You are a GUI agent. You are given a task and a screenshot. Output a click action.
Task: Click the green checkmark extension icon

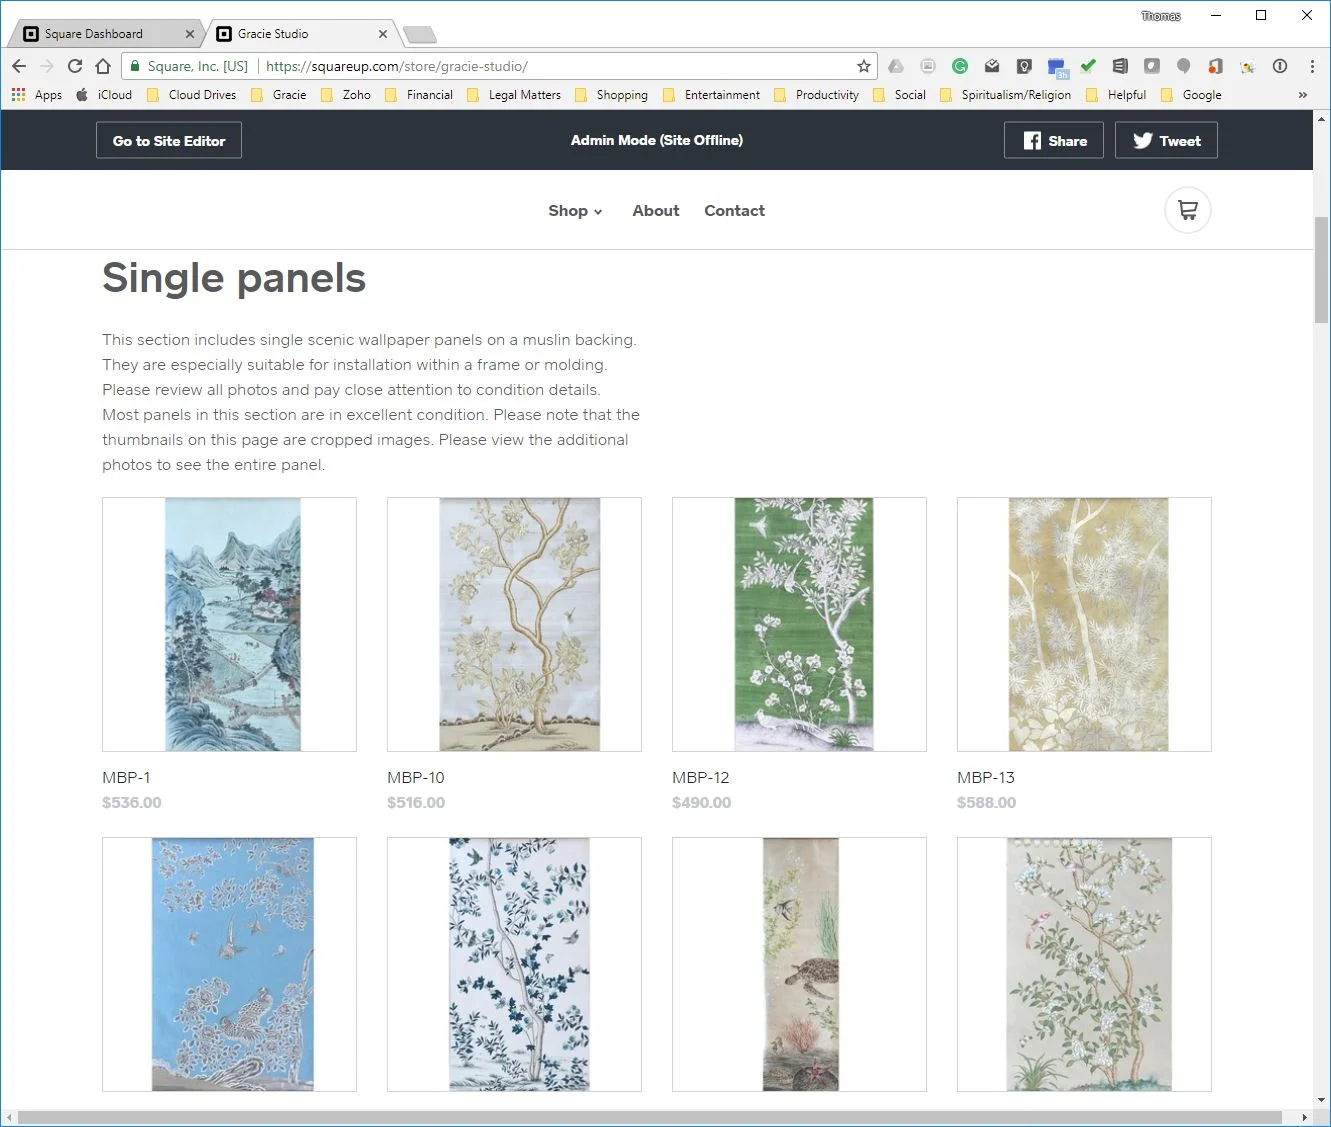point(1088,66)
